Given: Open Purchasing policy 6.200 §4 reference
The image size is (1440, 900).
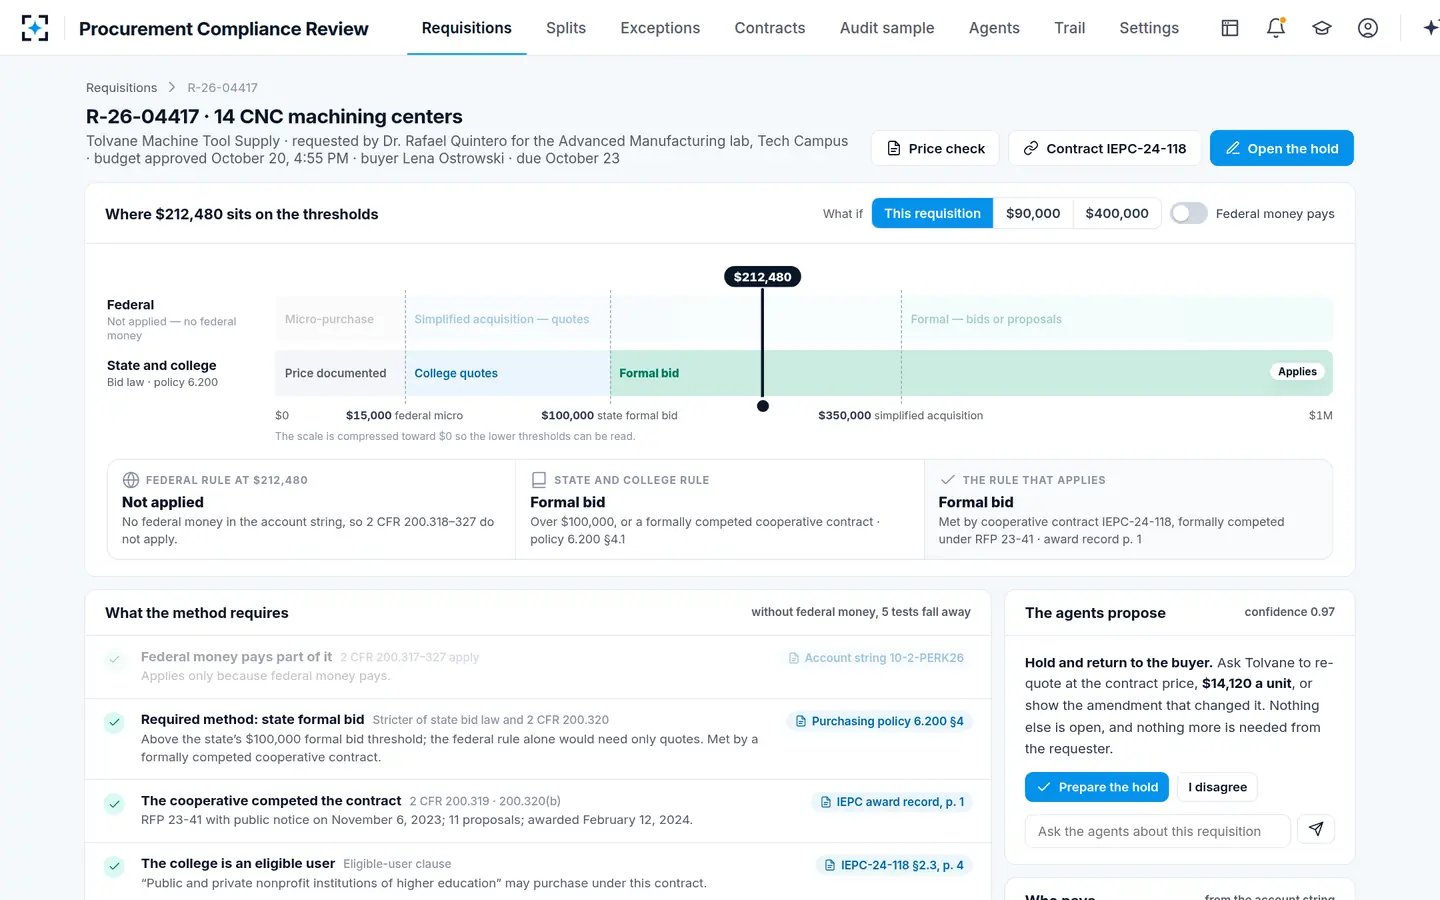Looking at the screenshot, I should [x=879, y=721].
